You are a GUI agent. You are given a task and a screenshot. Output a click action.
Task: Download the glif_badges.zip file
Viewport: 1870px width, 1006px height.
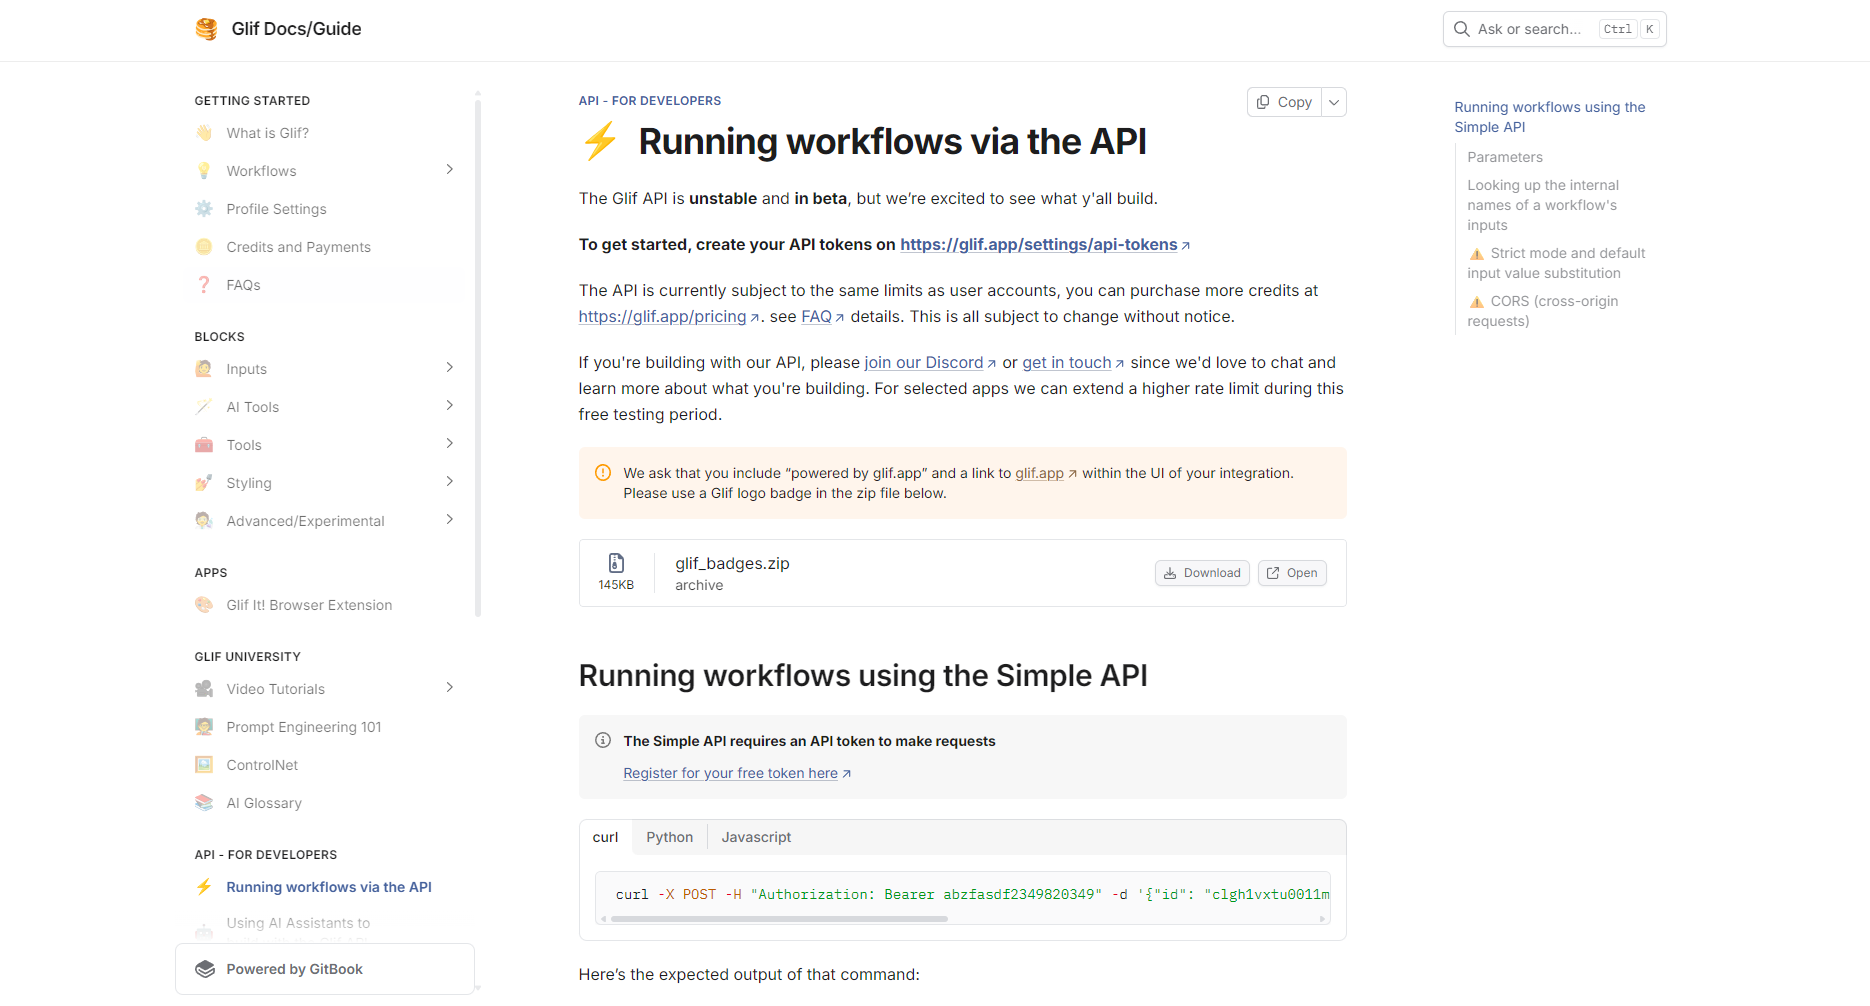pyautogui.click(x=1202, y=573)
